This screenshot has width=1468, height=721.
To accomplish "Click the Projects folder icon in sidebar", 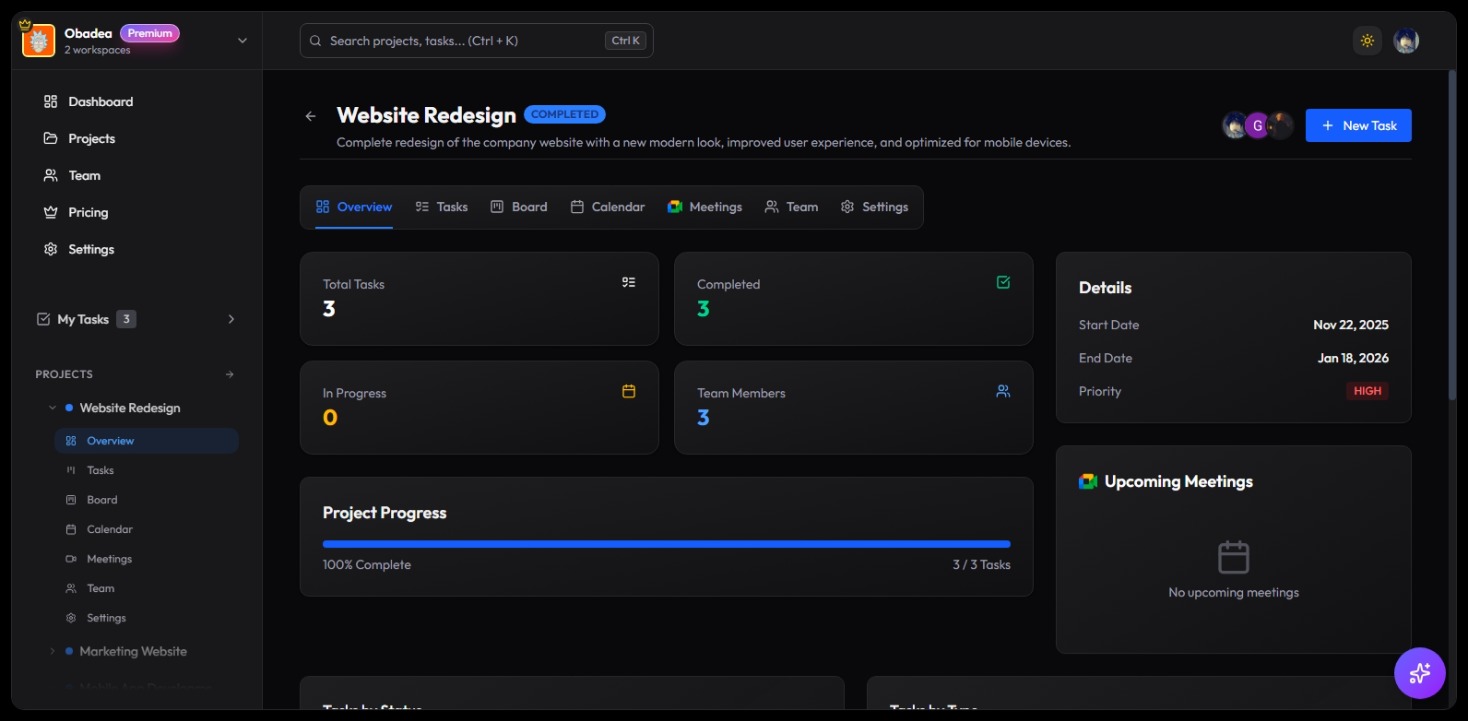I will tap(51, 139).
